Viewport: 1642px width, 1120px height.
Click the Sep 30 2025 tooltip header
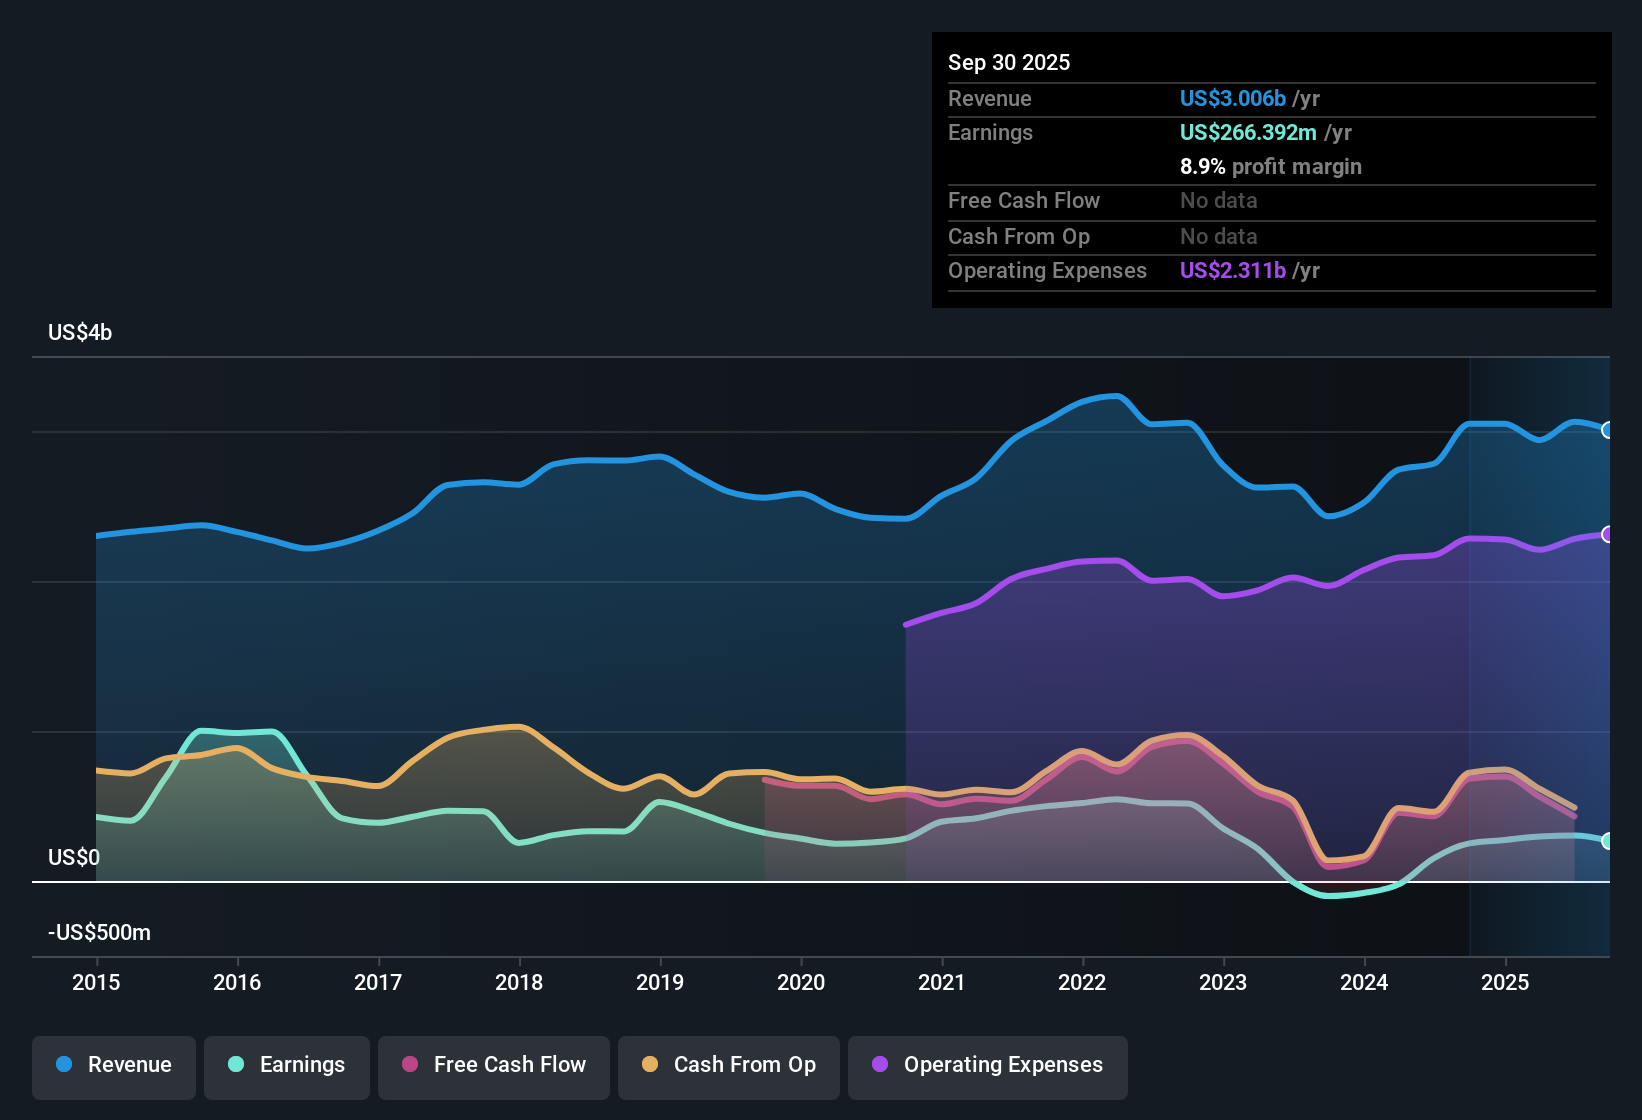tap(1009, 62)
